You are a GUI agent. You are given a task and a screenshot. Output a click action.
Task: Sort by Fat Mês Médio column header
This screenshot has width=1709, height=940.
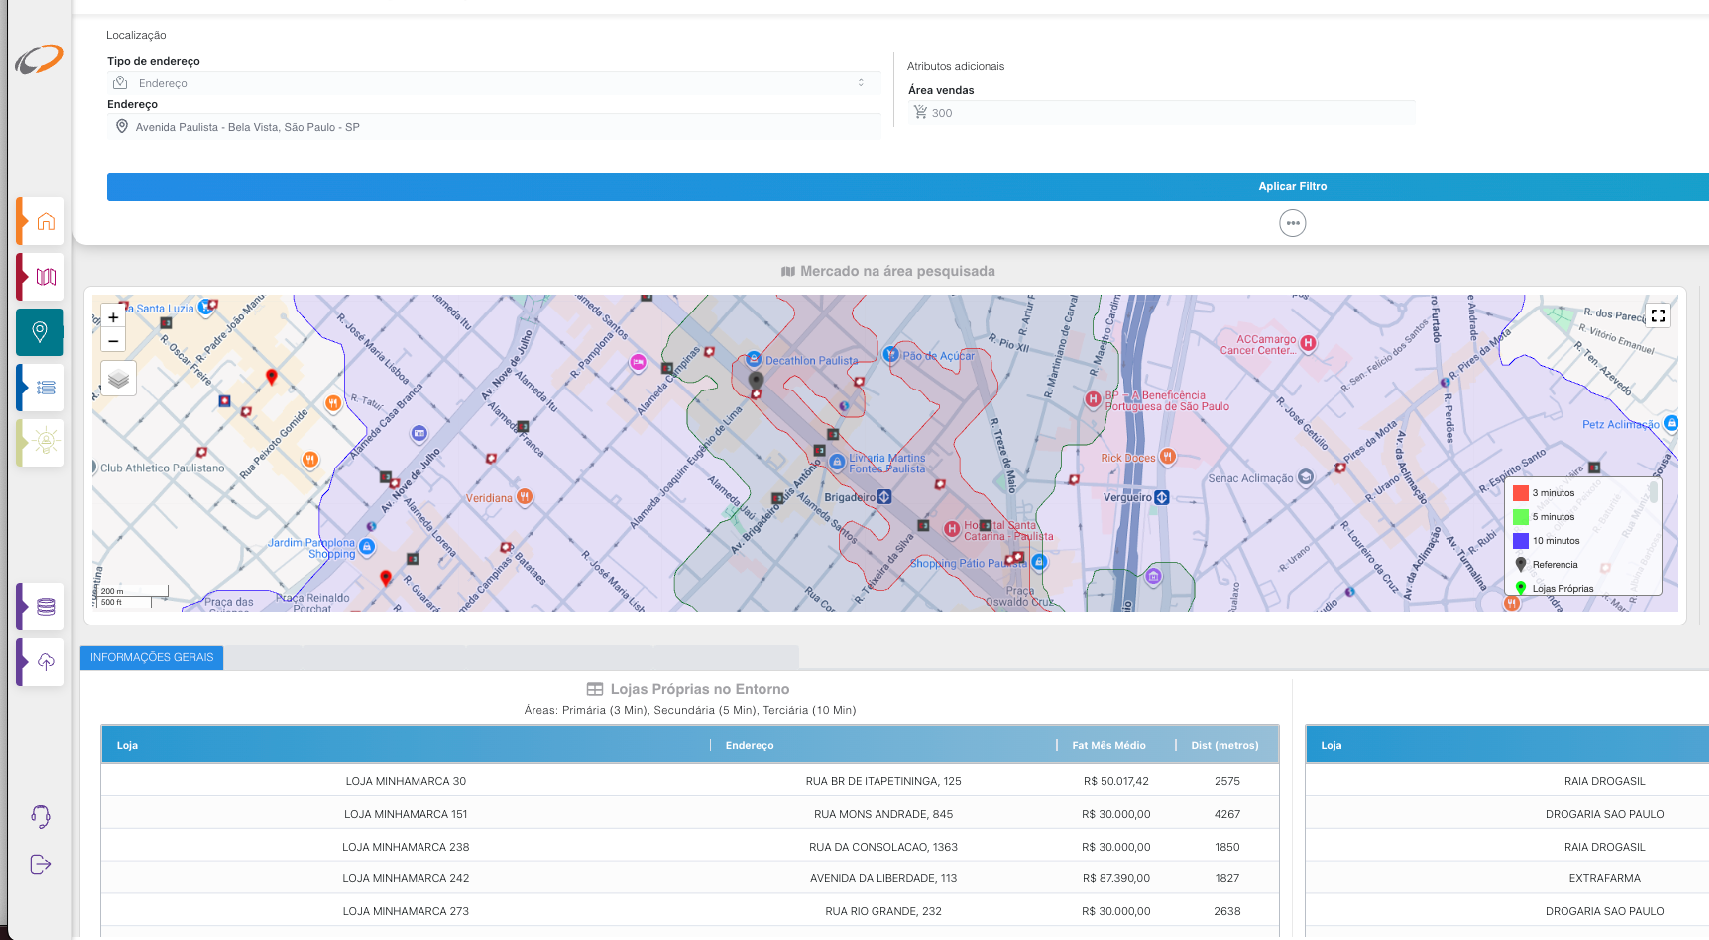coord(1108,745)
